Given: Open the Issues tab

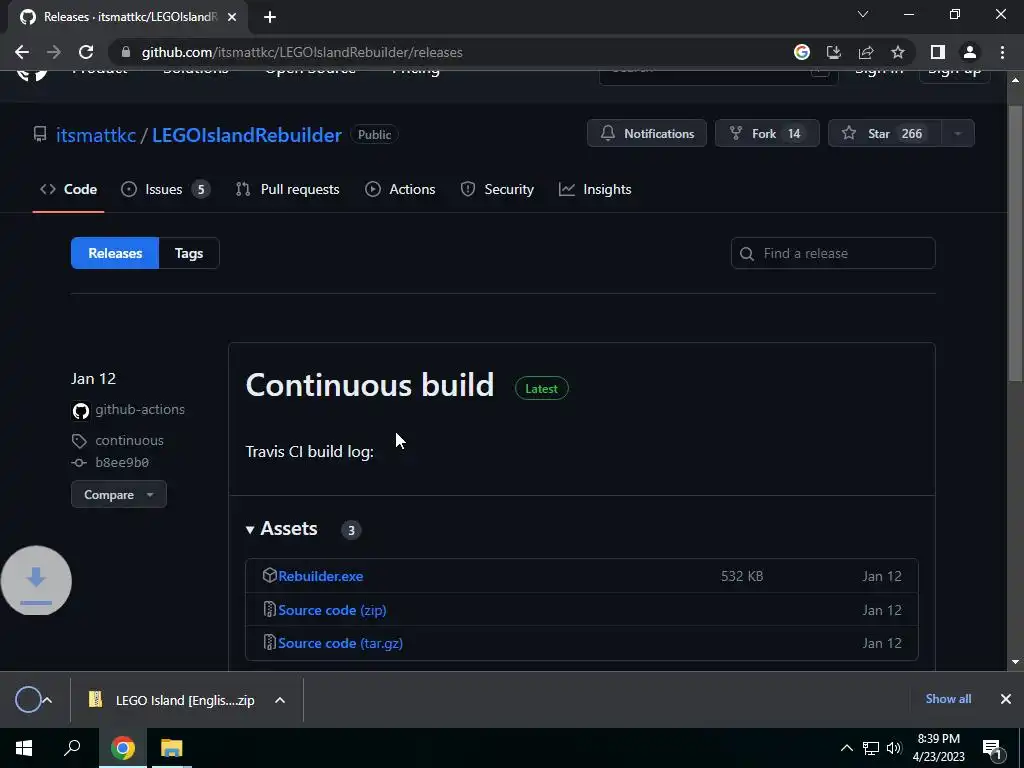Looking at the screenshot, I should [165, 189].
